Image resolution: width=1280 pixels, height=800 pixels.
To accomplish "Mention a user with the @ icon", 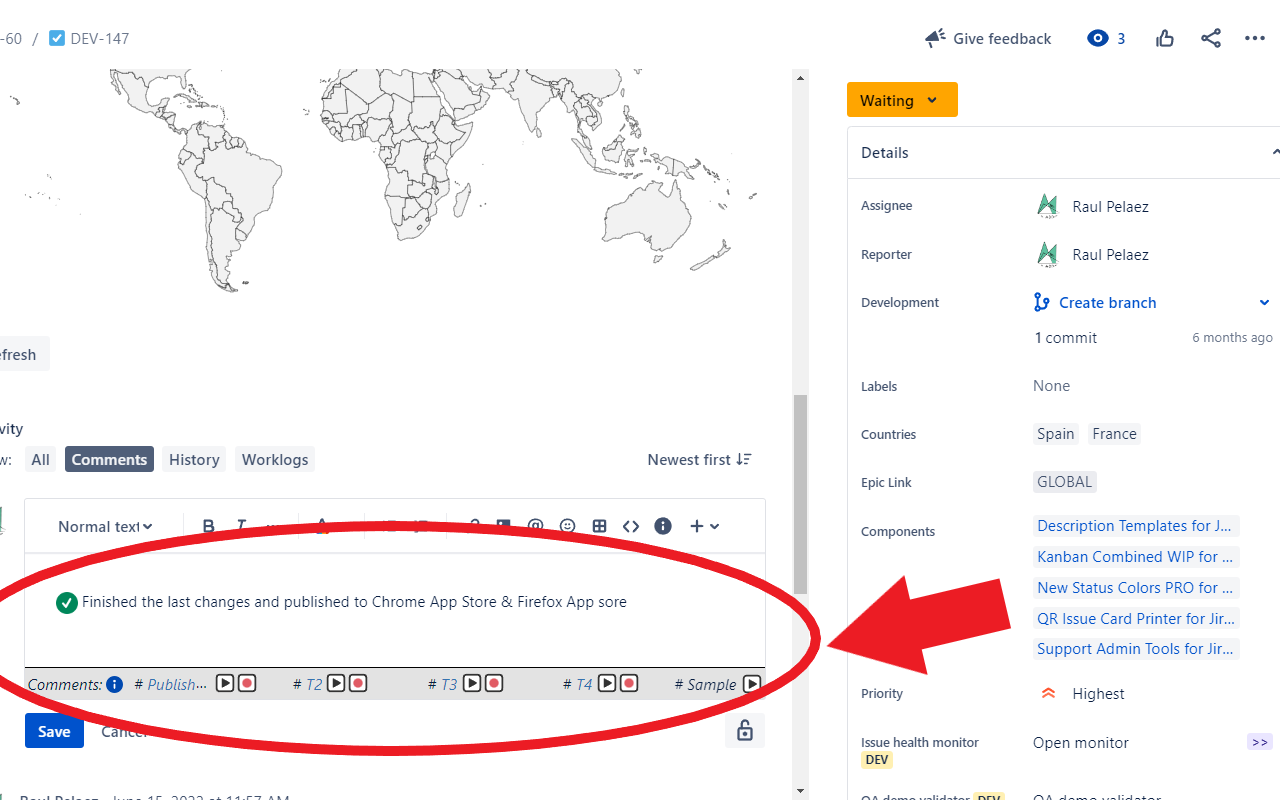I will click(x=535, y=526).
